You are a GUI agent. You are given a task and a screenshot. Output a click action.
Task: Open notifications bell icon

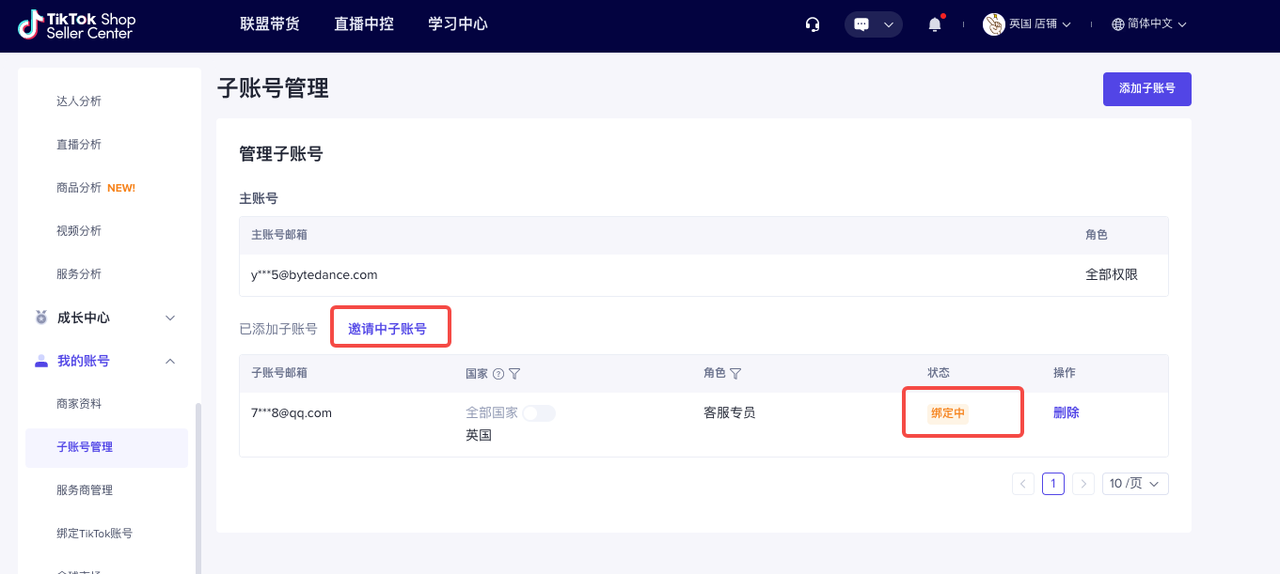(x=935, y=25)
